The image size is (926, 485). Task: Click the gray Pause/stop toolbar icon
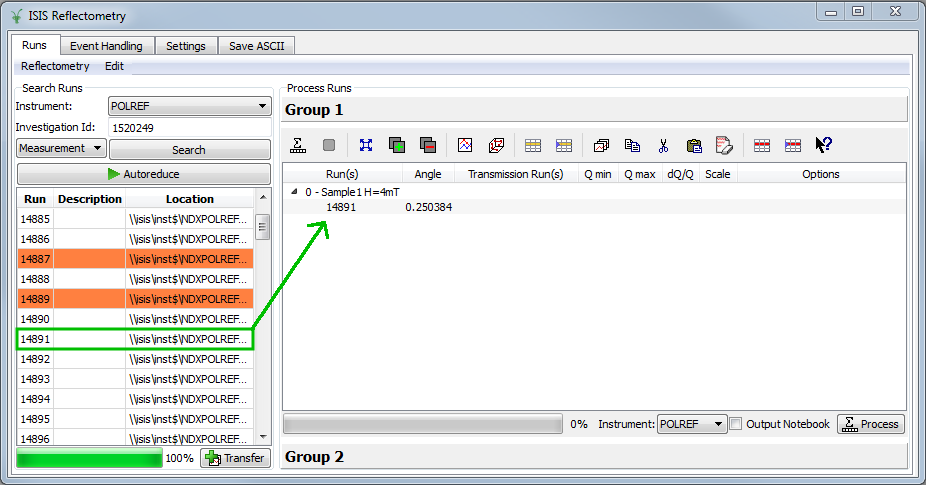pyautogui.click(x=329, y=145)
